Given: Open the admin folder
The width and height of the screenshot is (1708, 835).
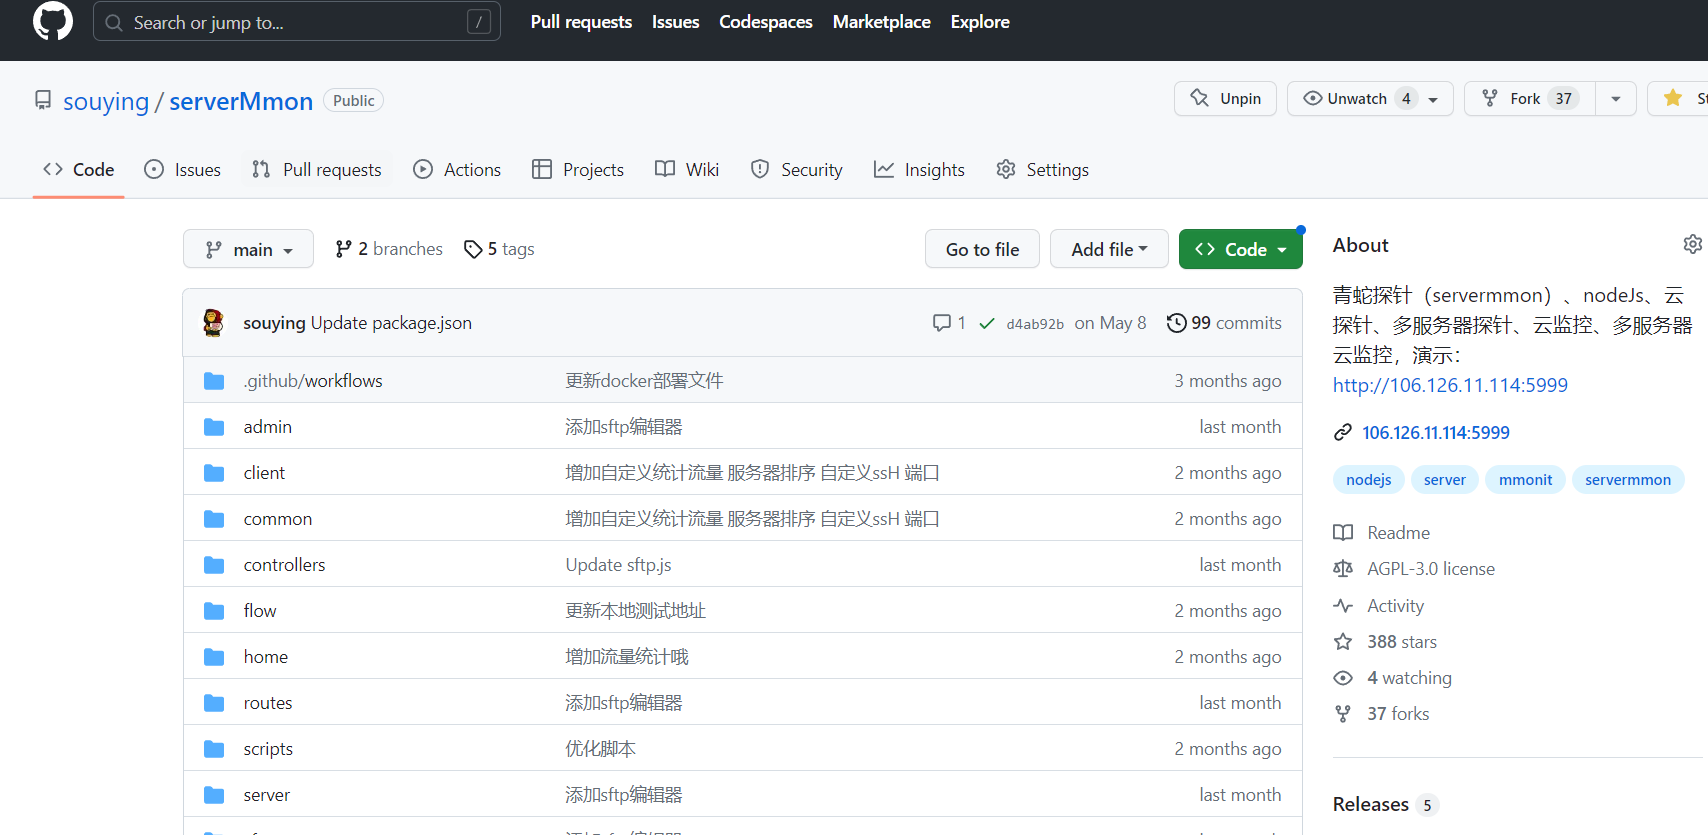Looking at the screenshot, I should coord(268,427).
